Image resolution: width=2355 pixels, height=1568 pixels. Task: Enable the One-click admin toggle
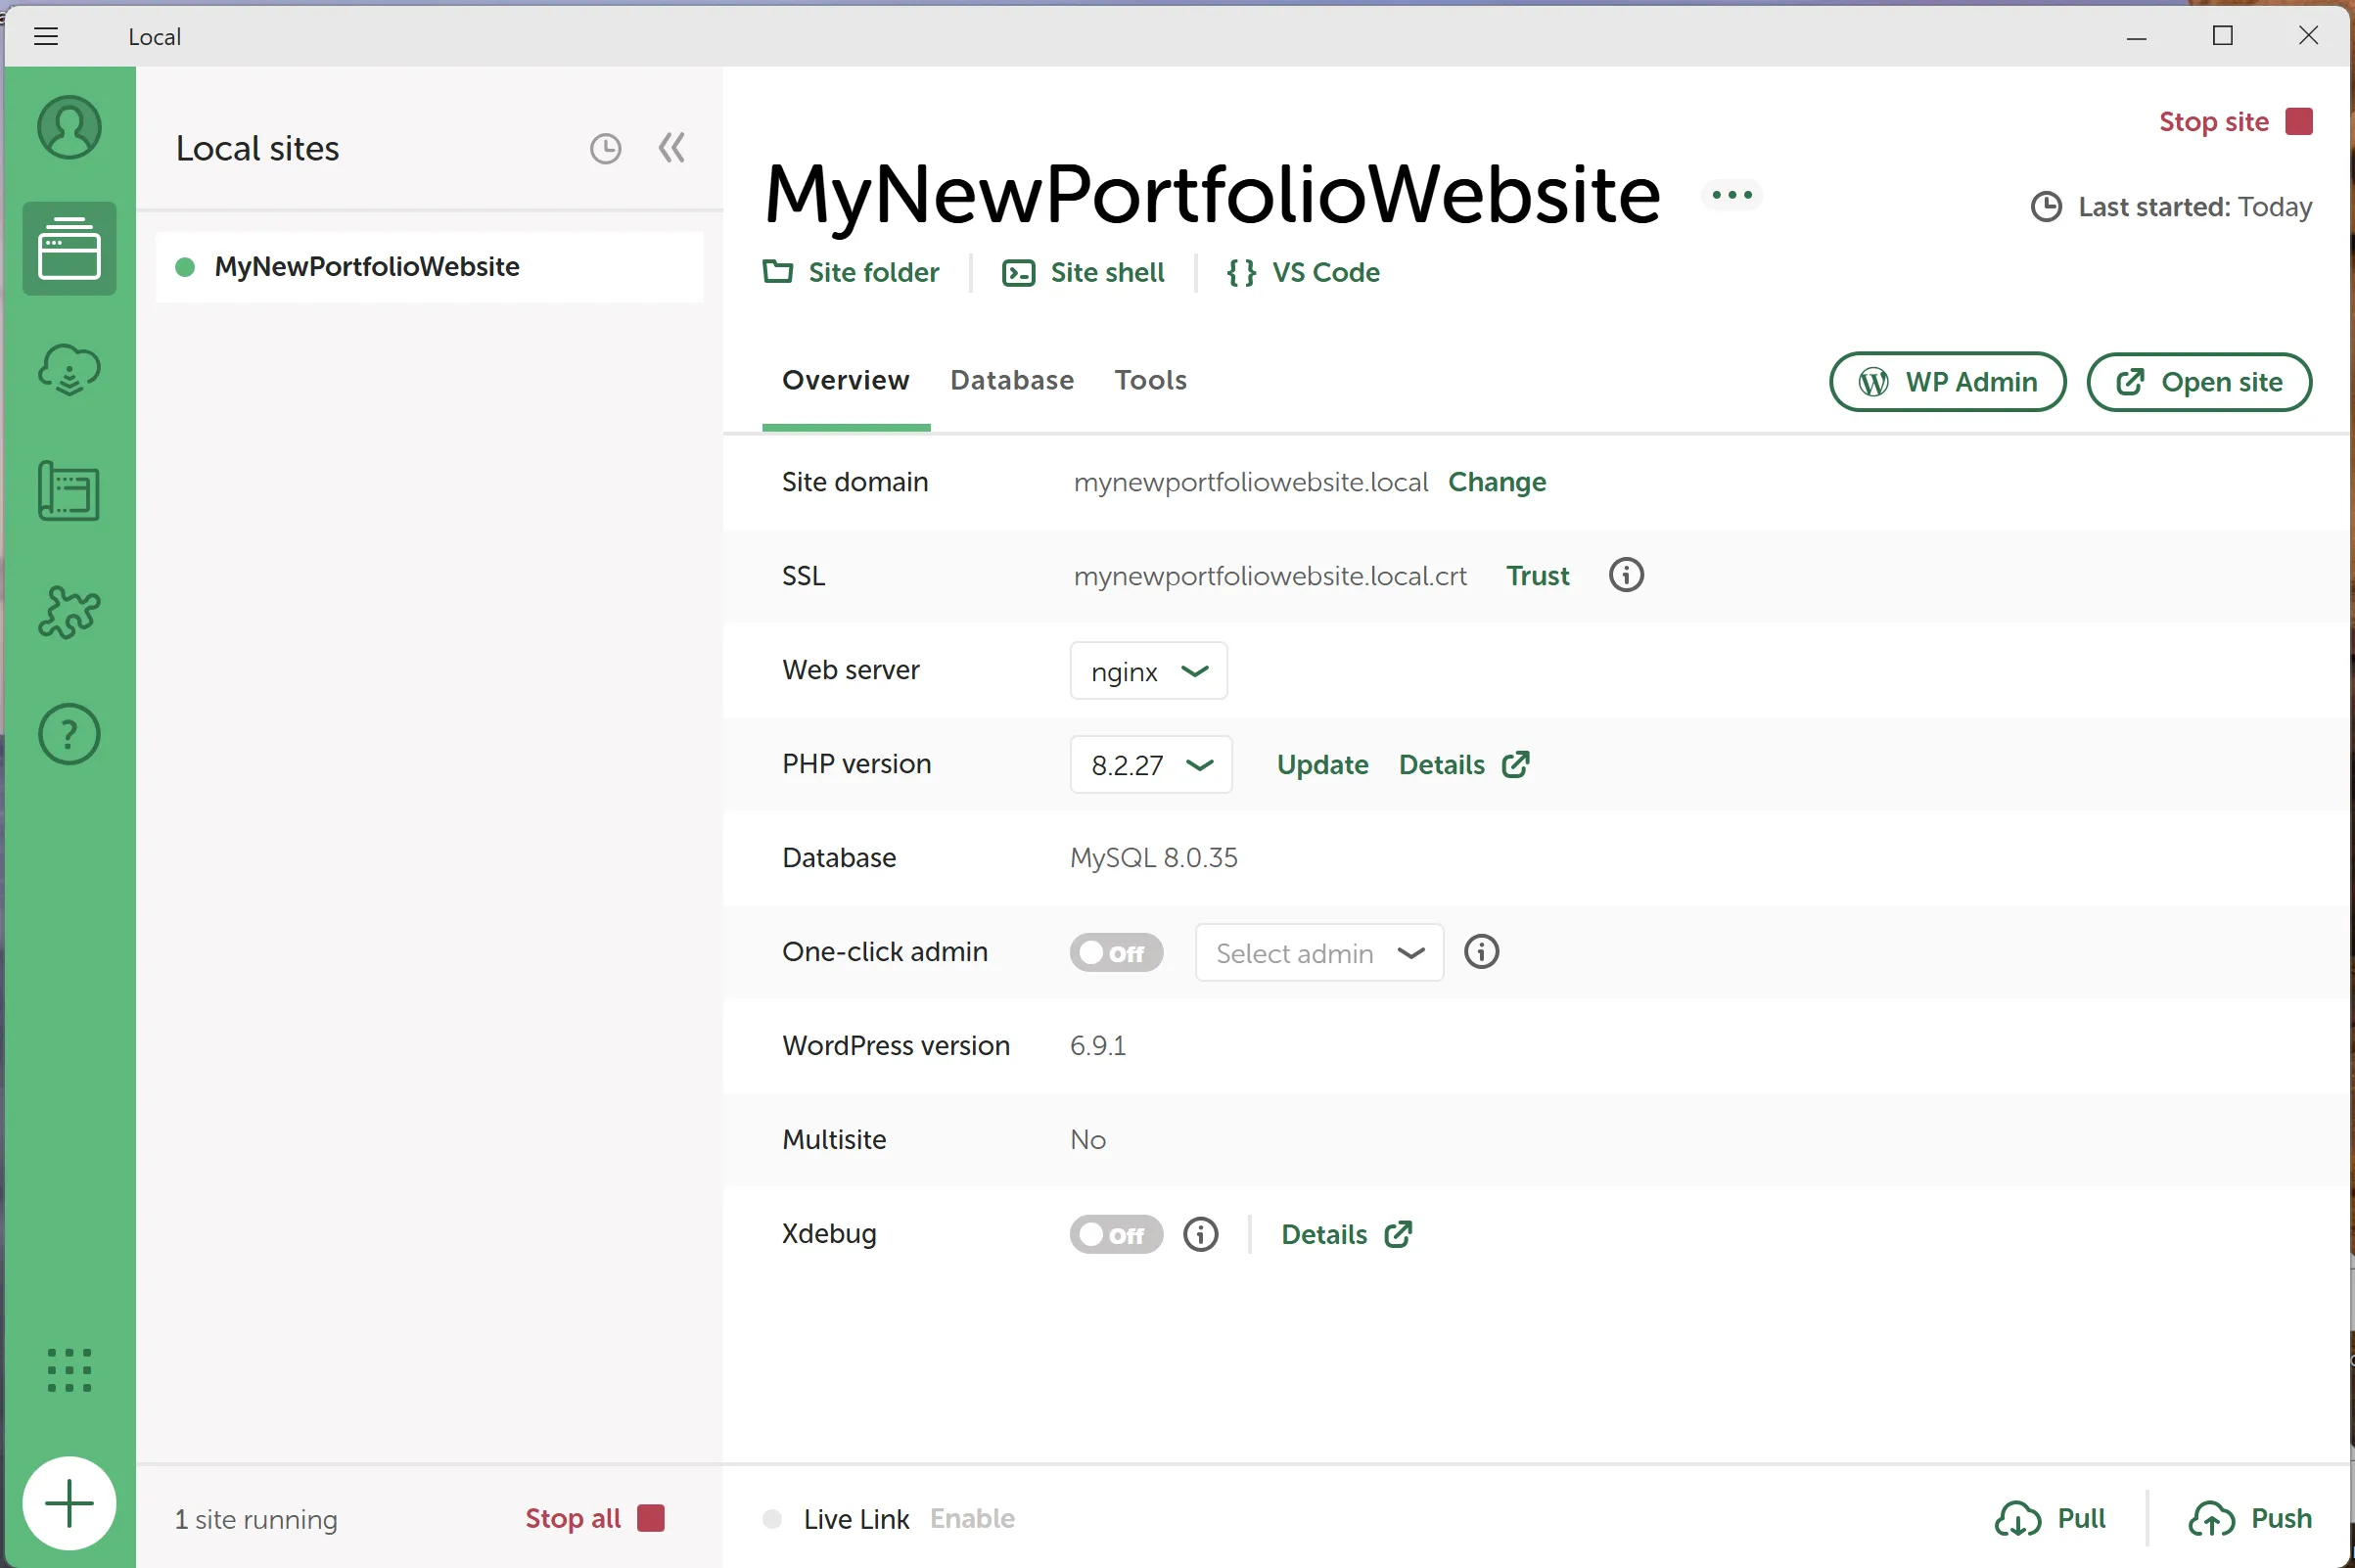point(1116,952)
